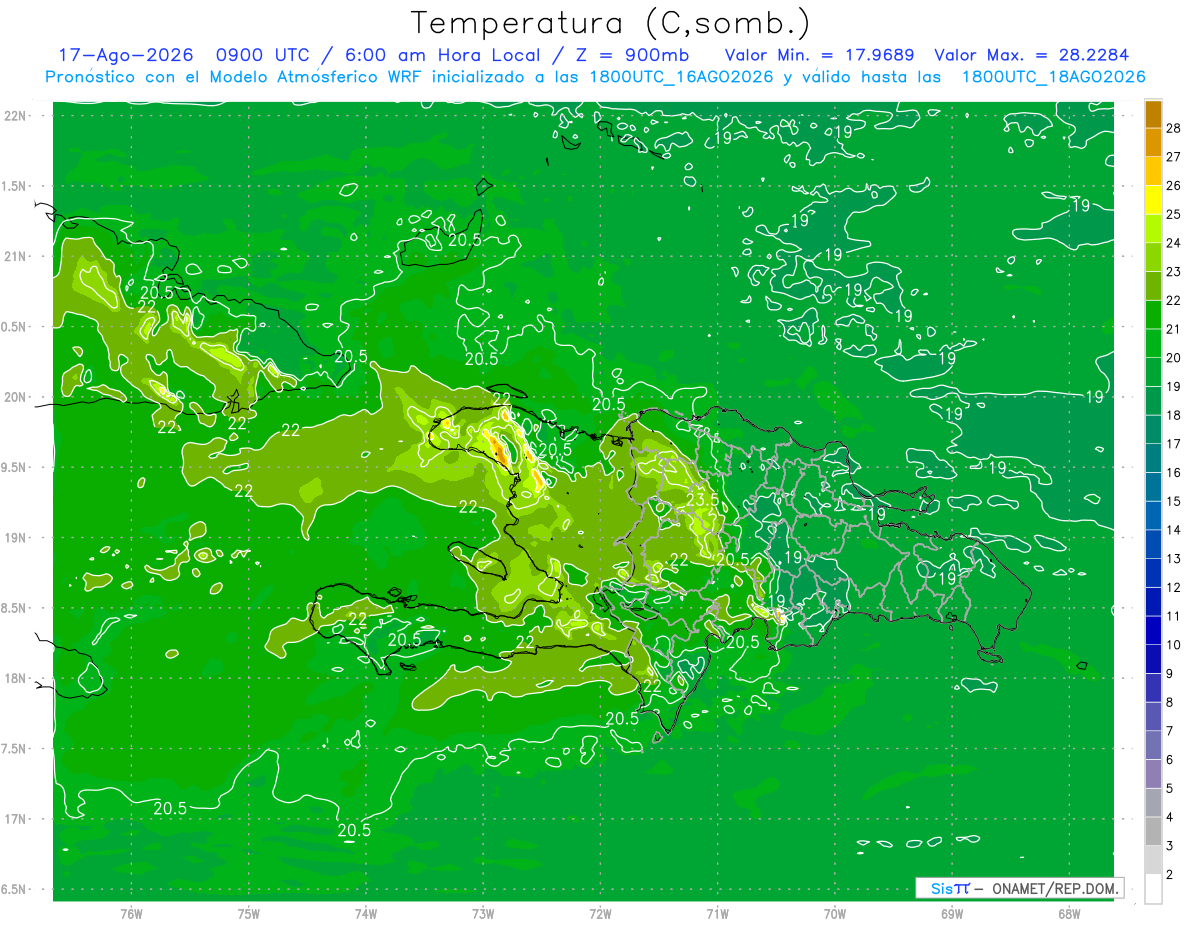
Task: Click the "69W" longitude axis label
Action: (x=952, y=913)
